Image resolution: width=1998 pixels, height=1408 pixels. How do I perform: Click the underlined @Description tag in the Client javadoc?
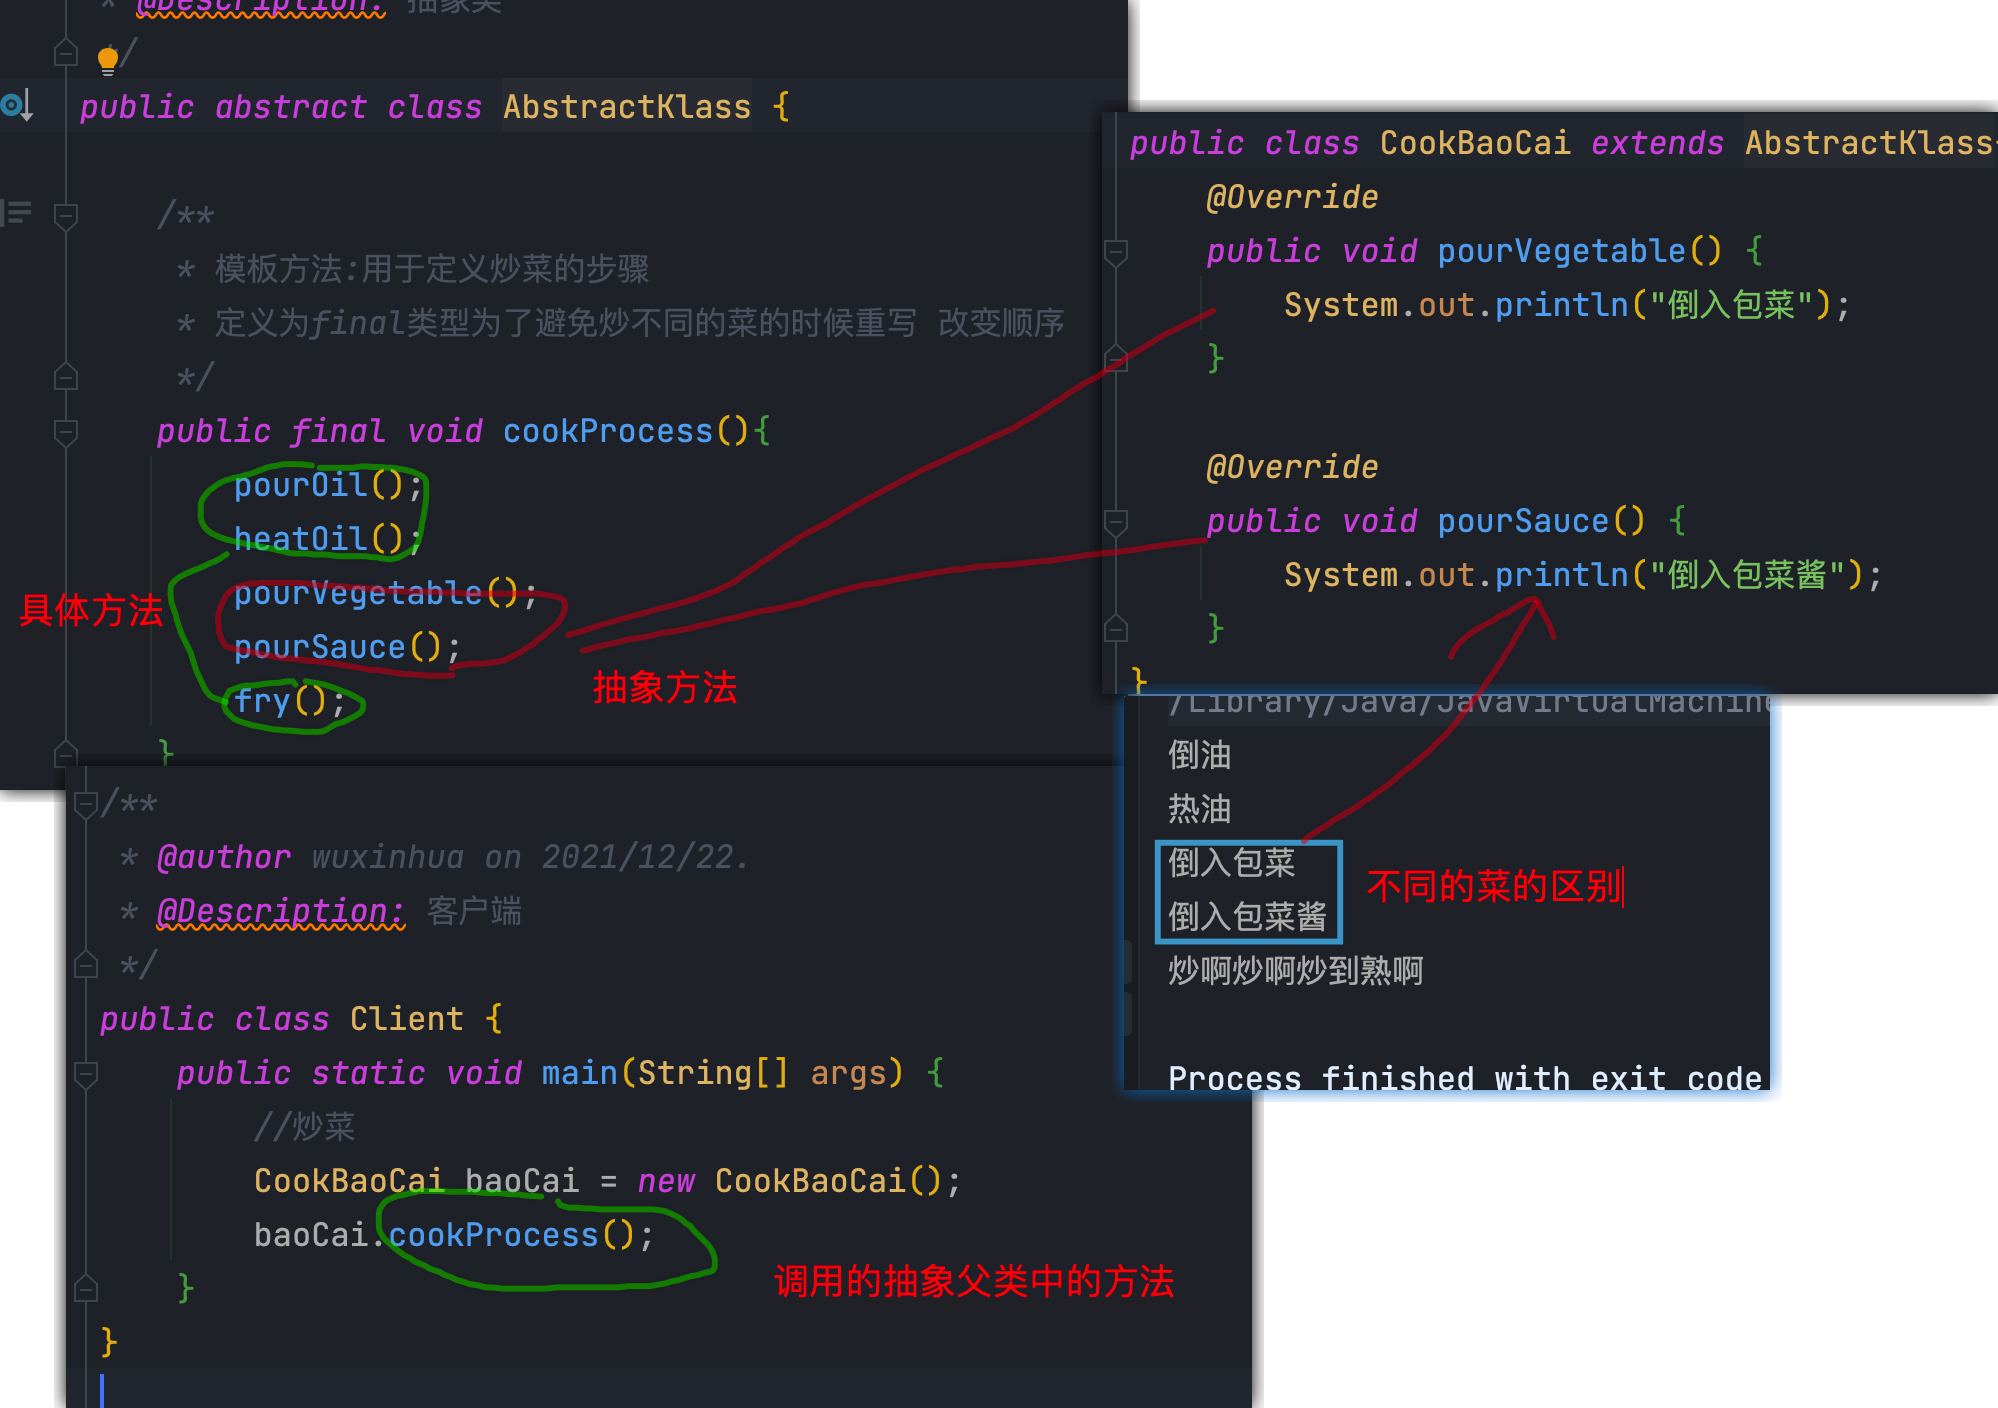(x=280, y=911)
